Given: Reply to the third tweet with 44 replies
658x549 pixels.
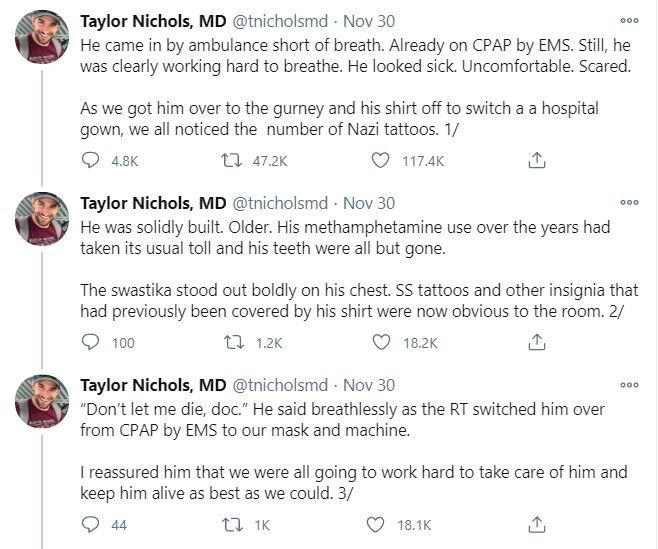Looking at the screenshot, I should 91,524.
